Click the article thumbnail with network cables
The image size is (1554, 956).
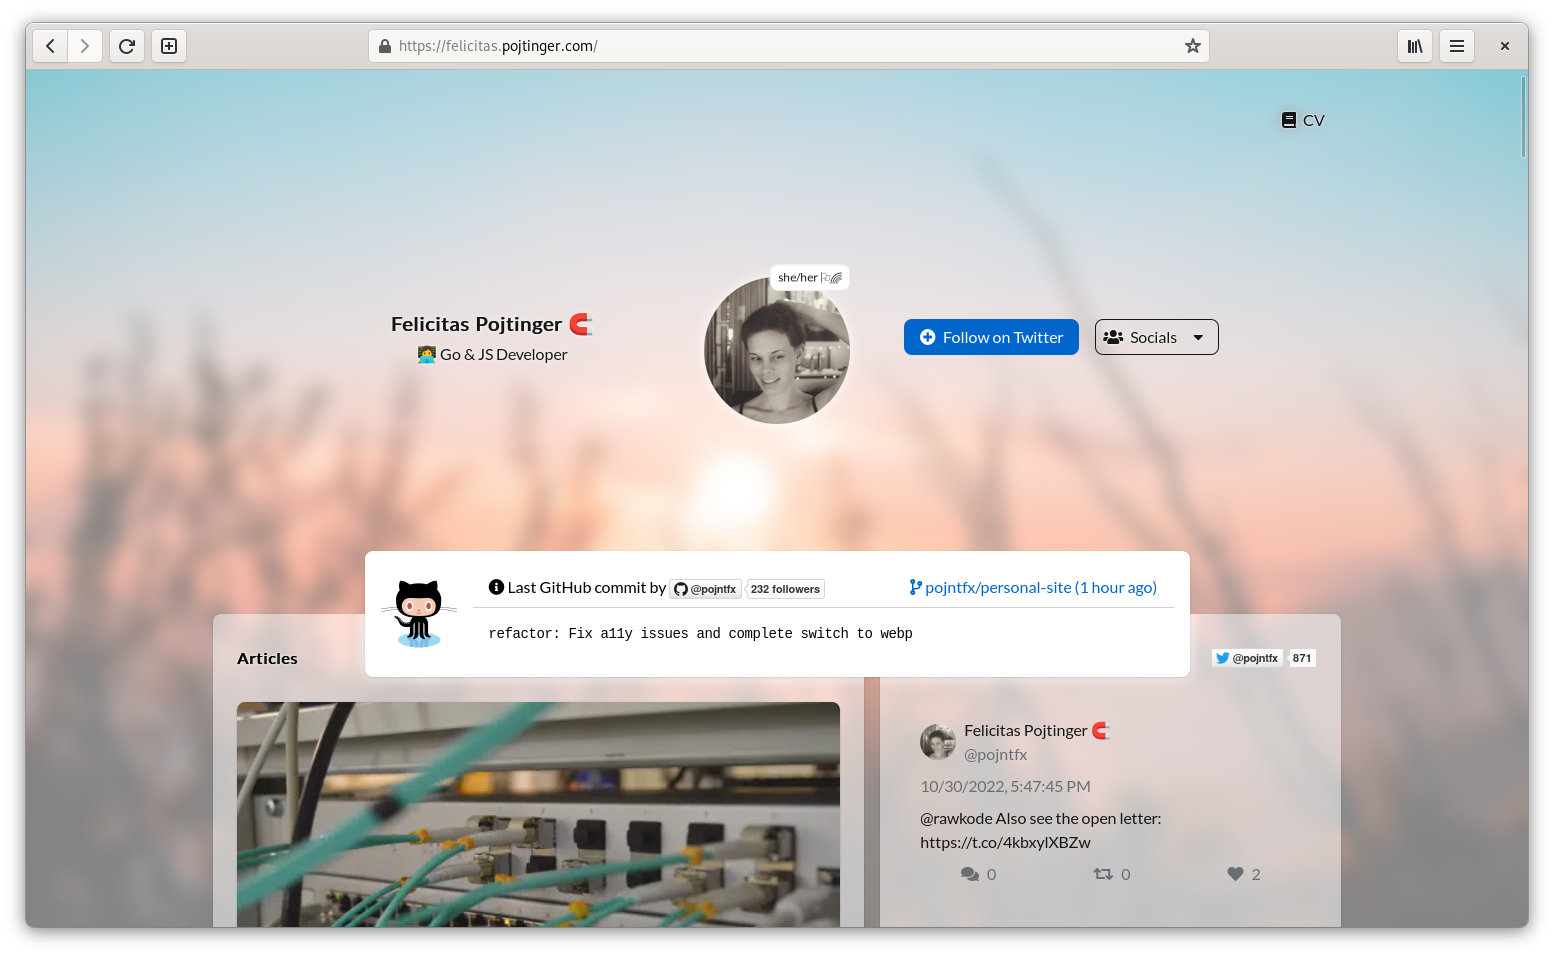click(x=538, y=813)
